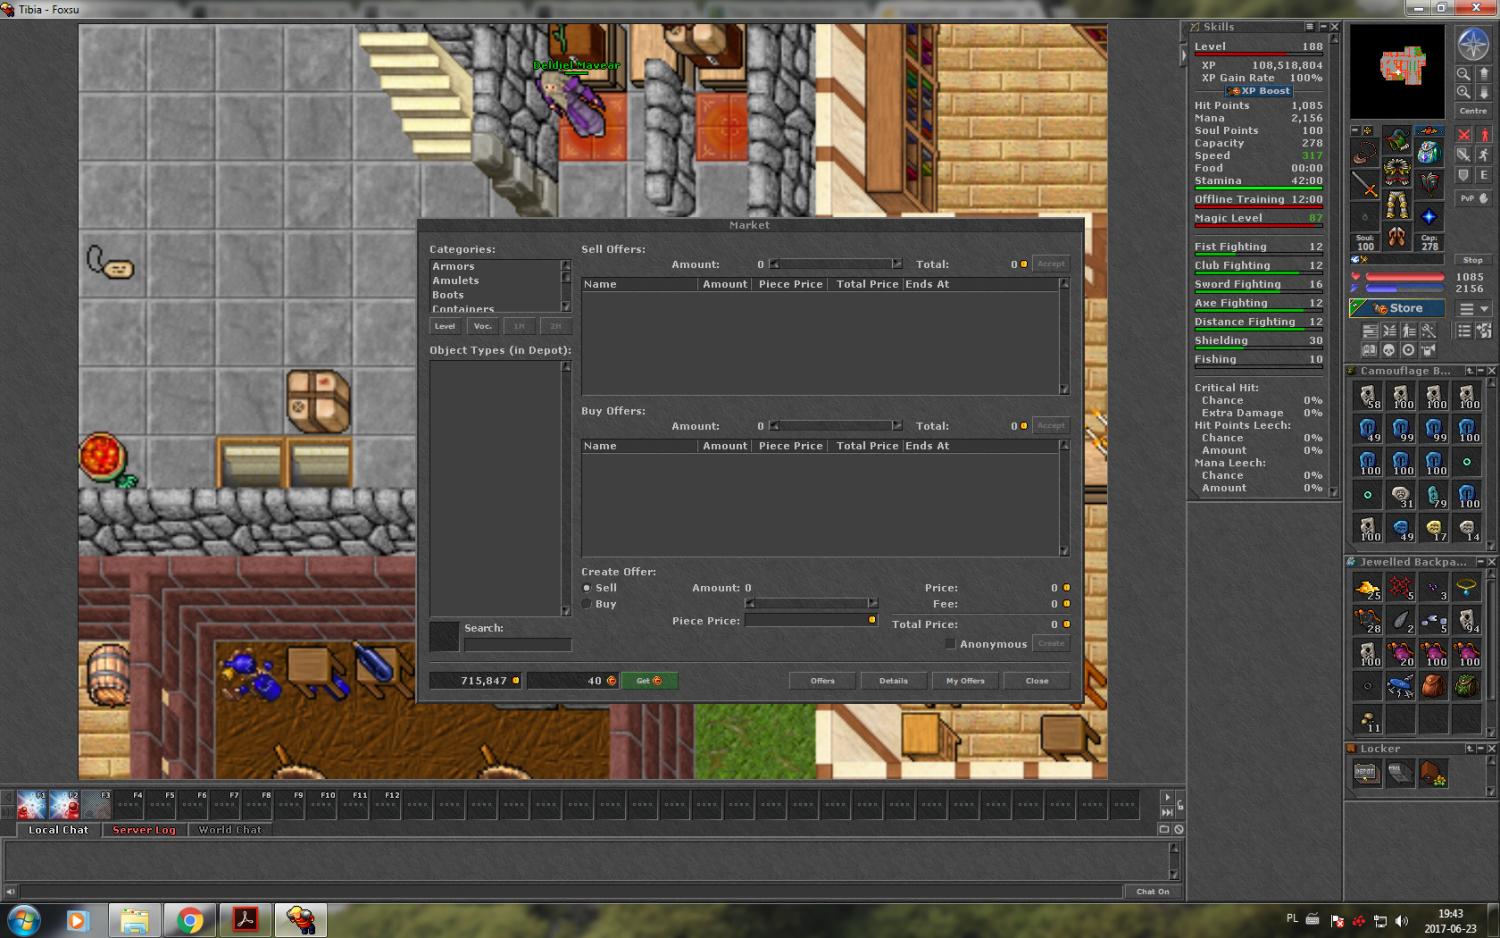Zoom in the minimap

(x=1463, y=92)
